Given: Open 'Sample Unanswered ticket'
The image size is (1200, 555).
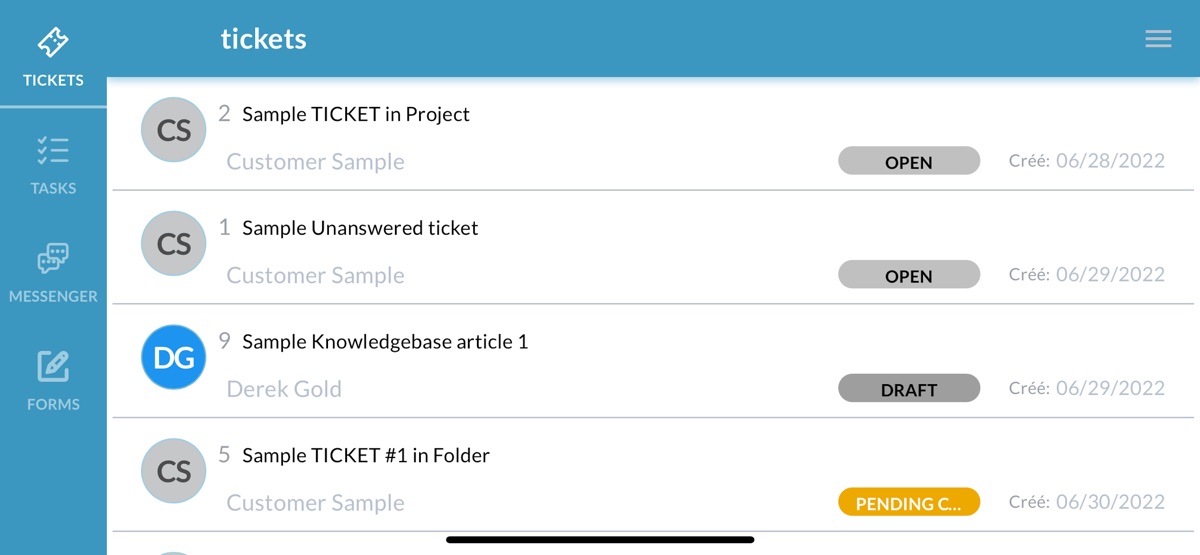Looking at the screenshot, I should [360, 228].
